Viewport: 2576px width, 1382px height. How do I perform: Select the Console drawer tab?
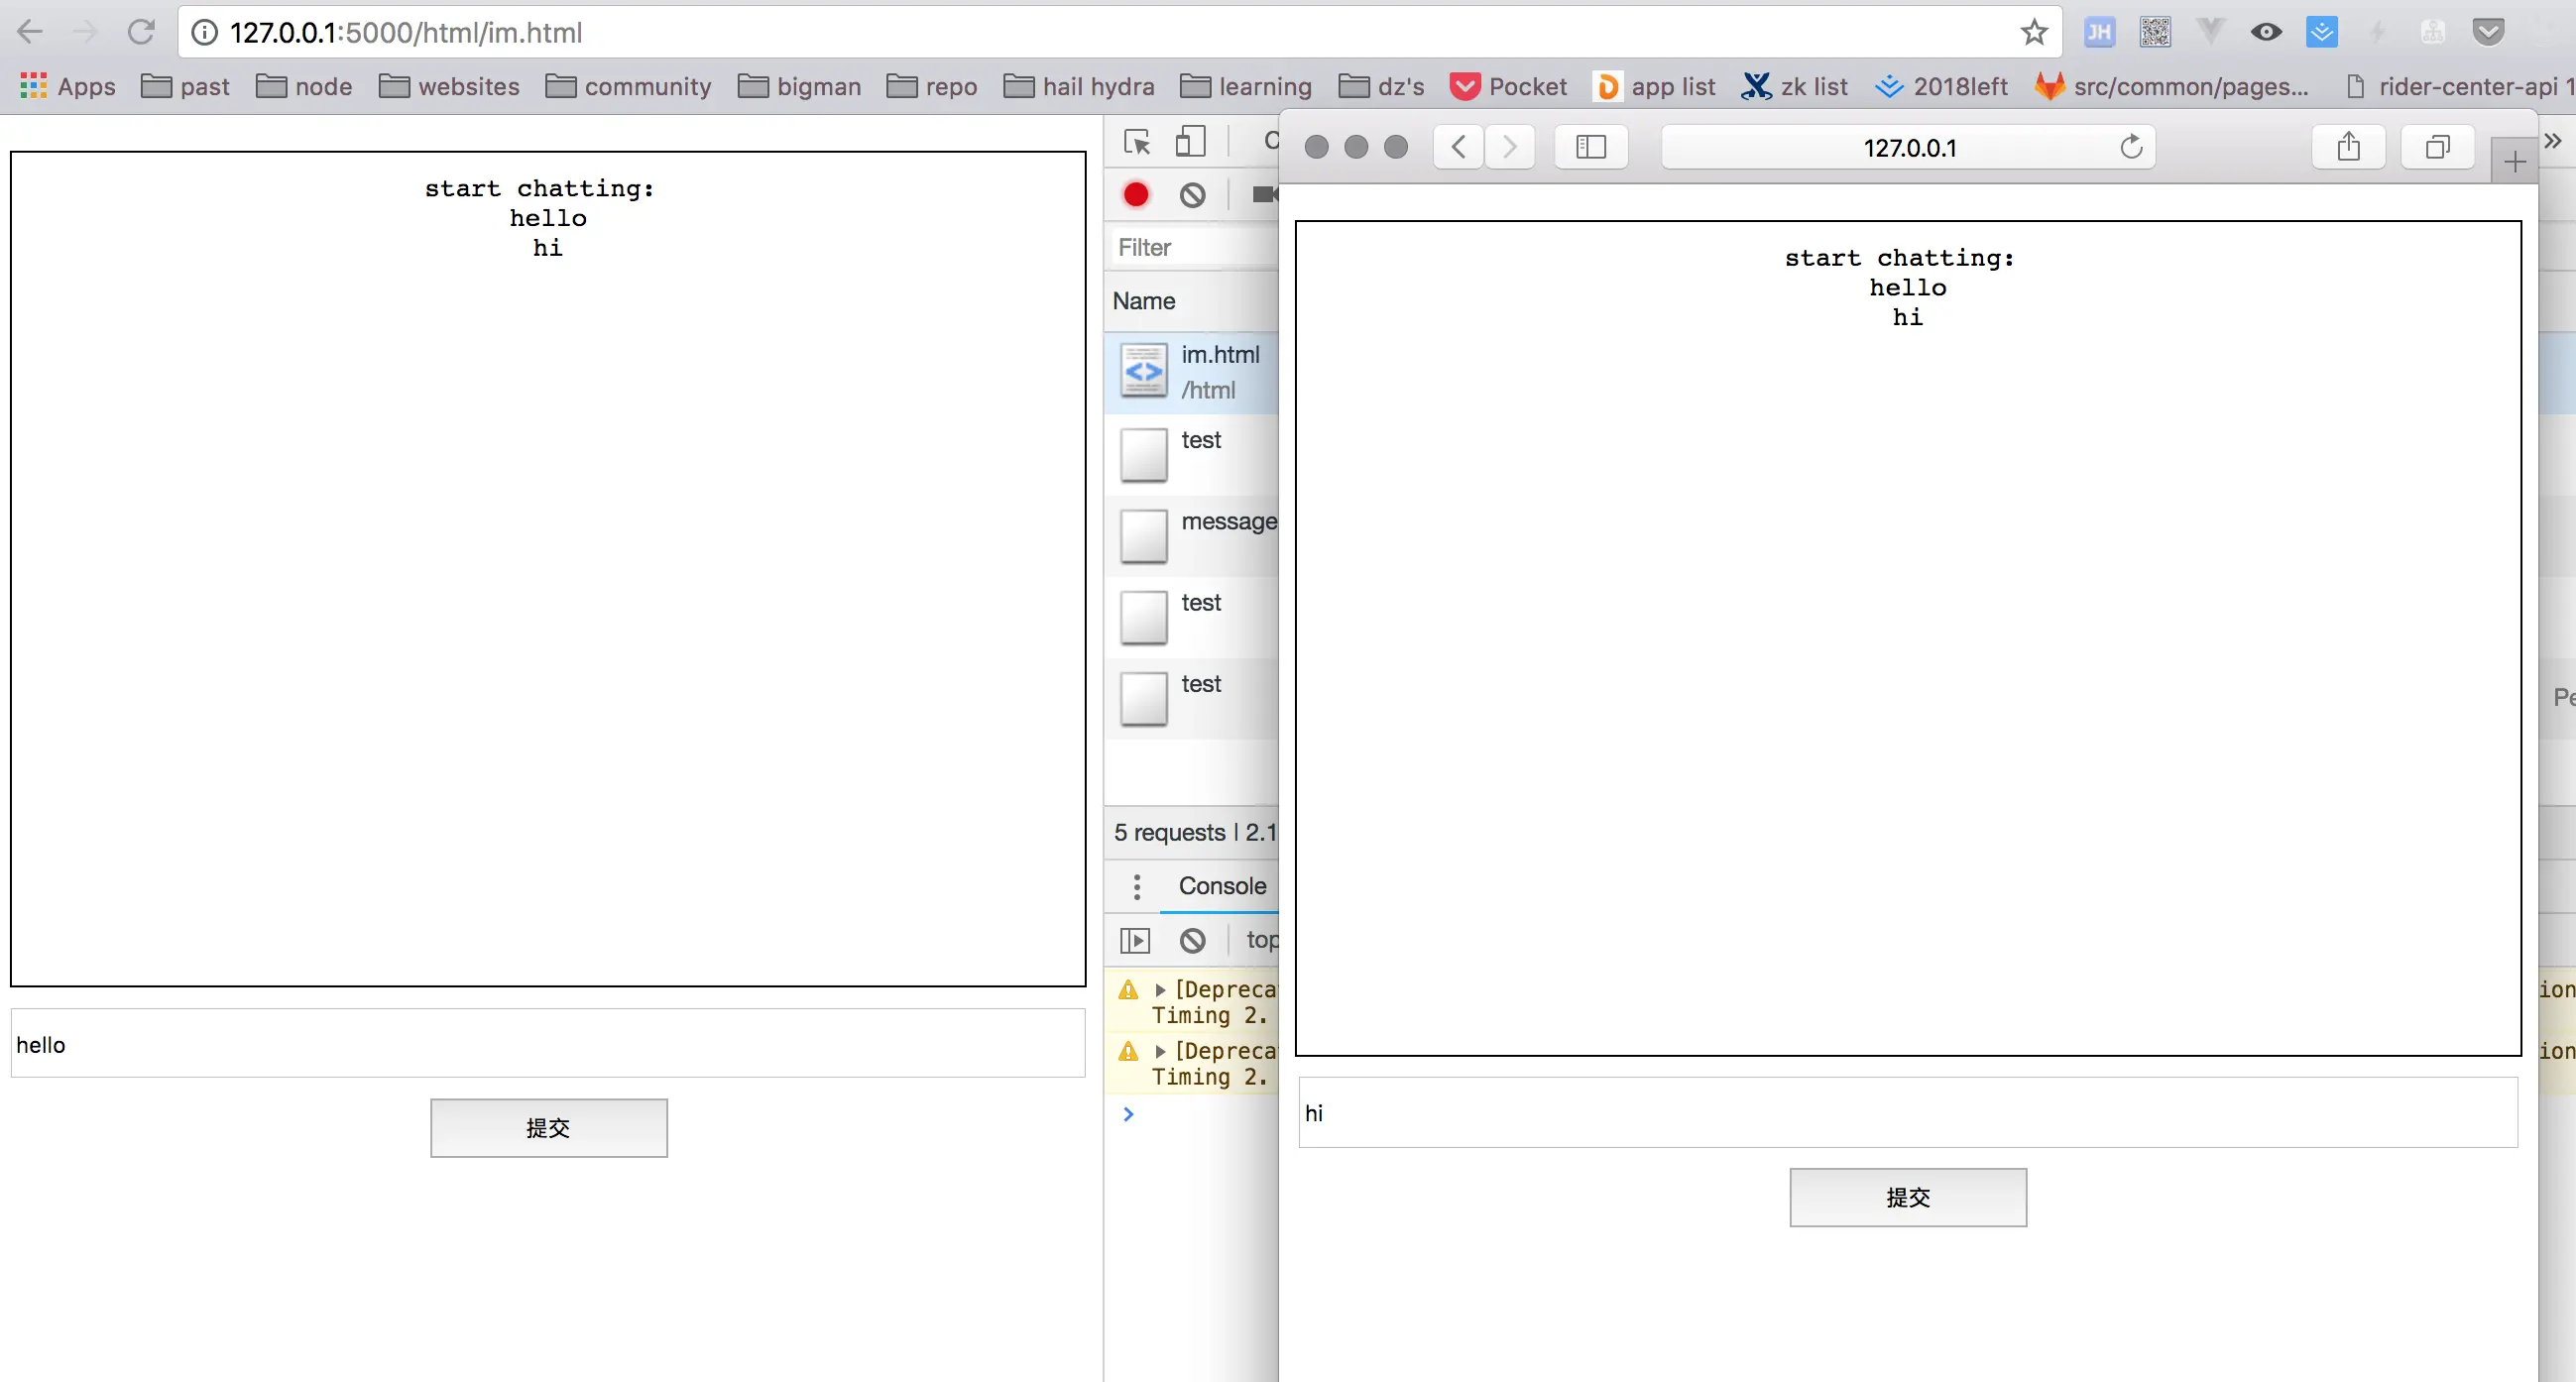coord(1221,886)
